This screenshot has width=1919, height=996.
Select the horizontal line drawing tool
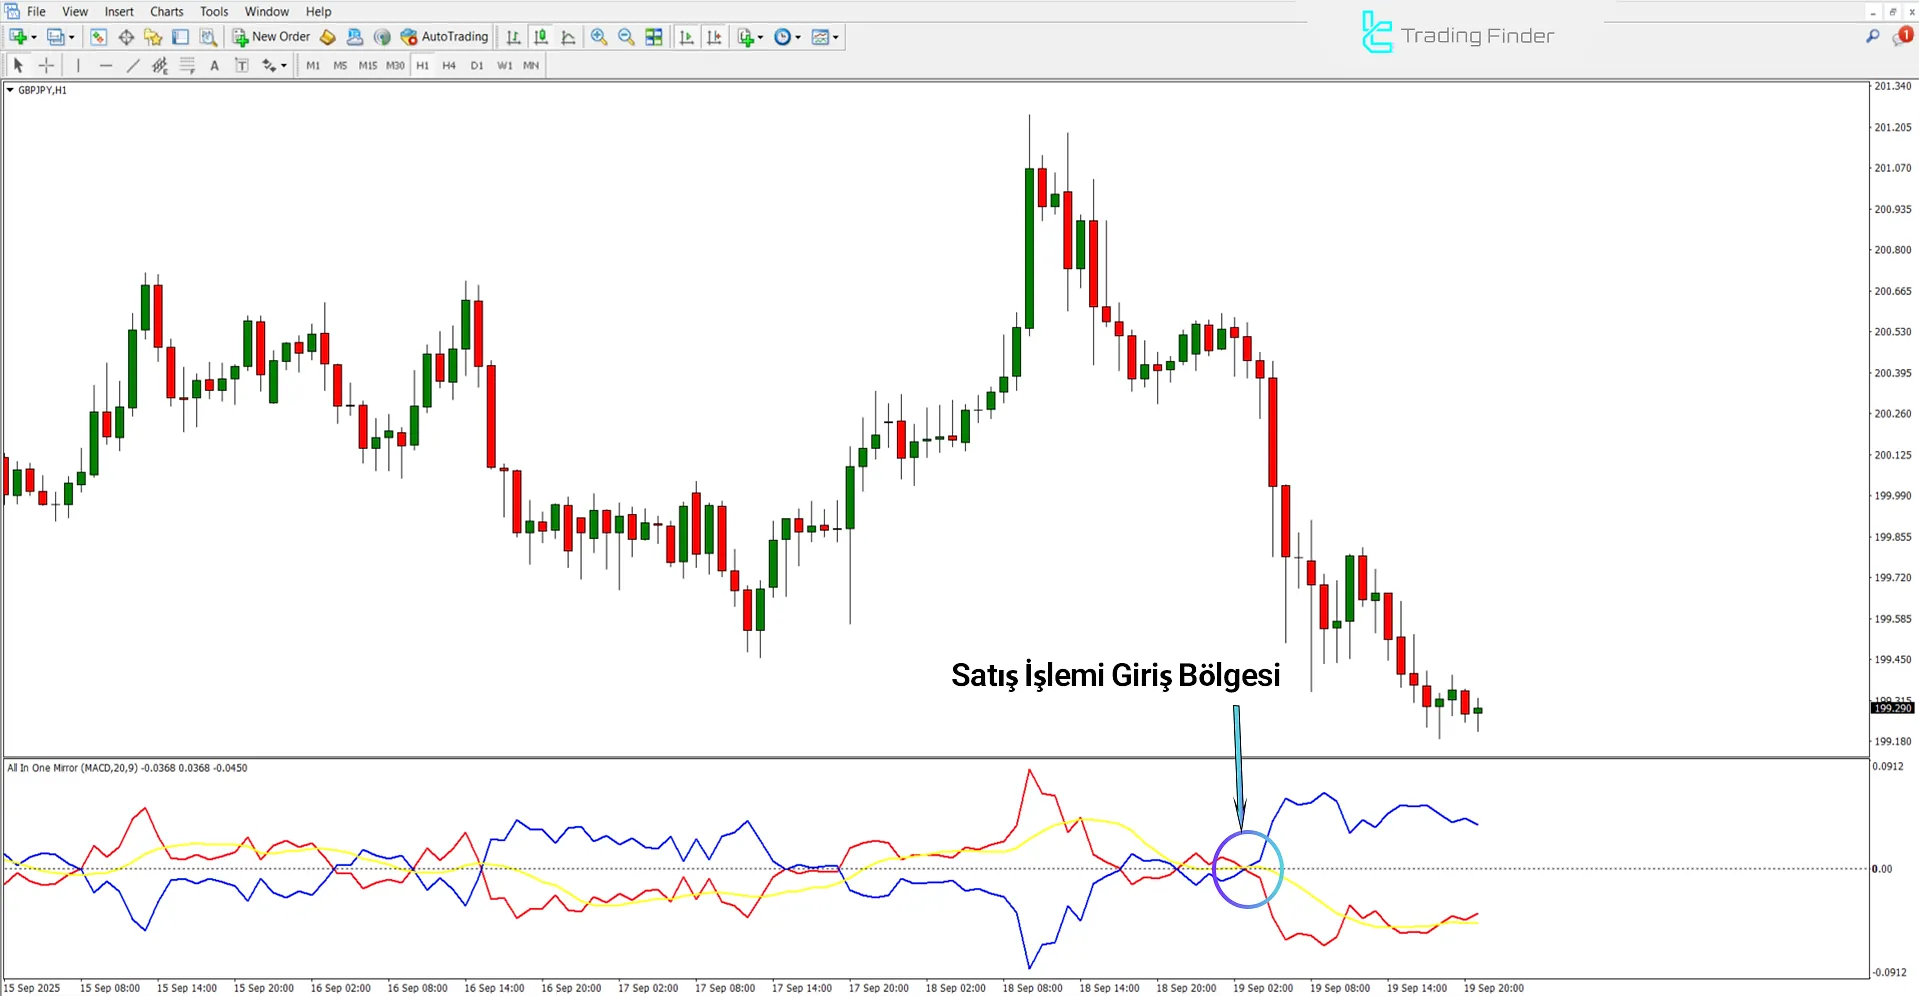106,66
